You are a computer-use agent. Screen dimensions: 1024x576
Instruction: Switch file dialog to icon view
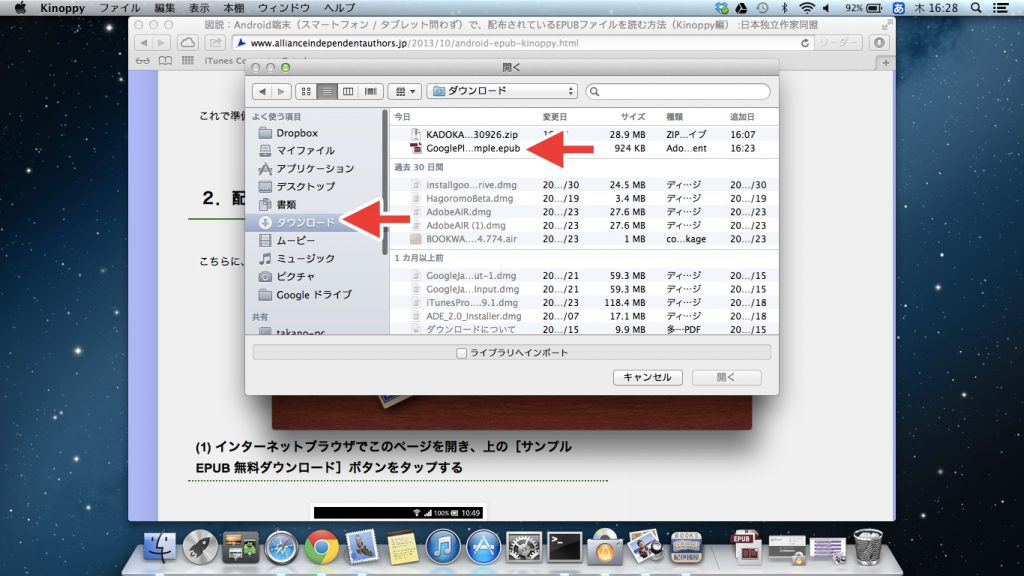tap(306, 91)
